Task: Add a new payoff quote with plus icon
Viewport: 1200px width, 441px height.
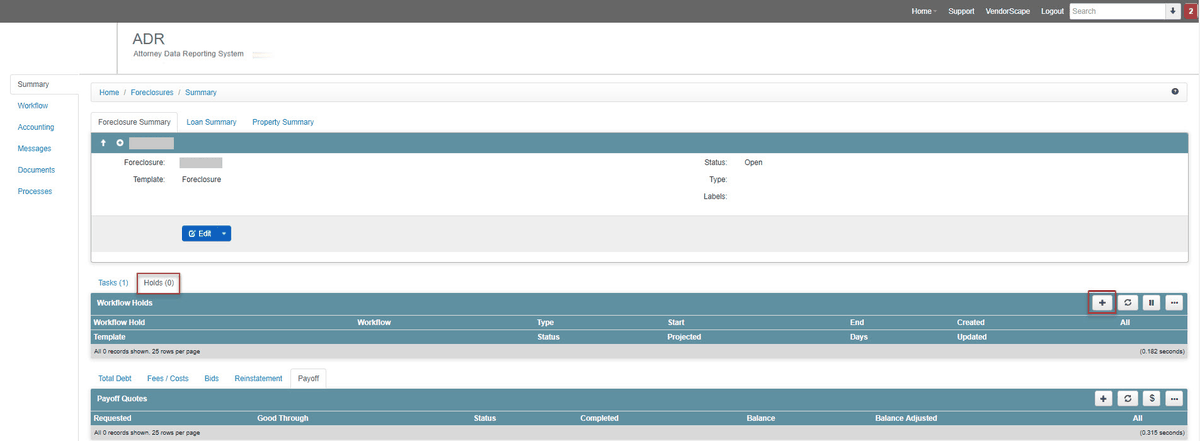Action: [x=1102, y=398]
